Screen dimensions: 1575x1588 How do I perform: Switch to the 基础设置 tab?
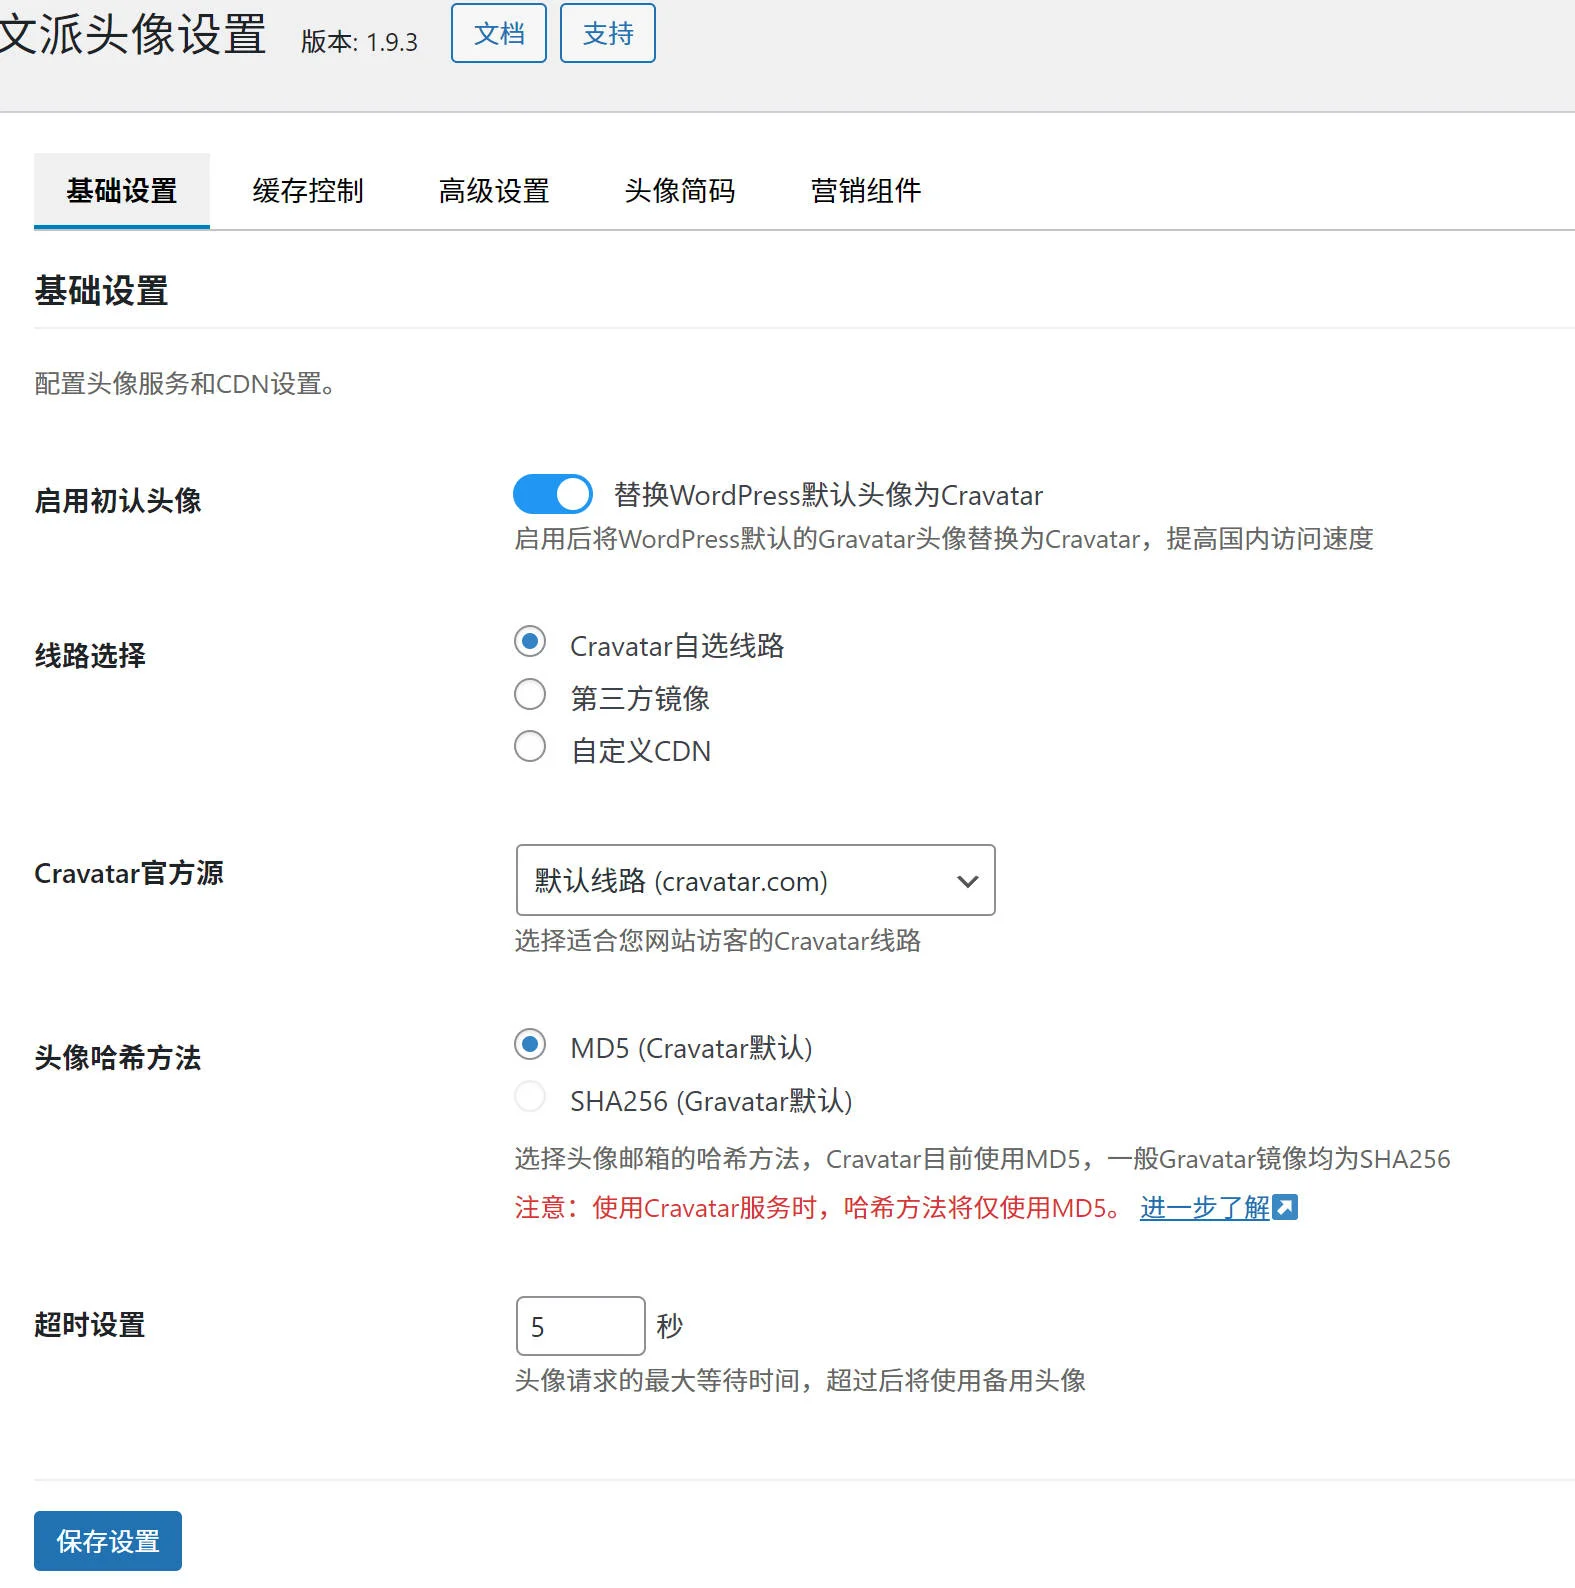tap(122, 190)
